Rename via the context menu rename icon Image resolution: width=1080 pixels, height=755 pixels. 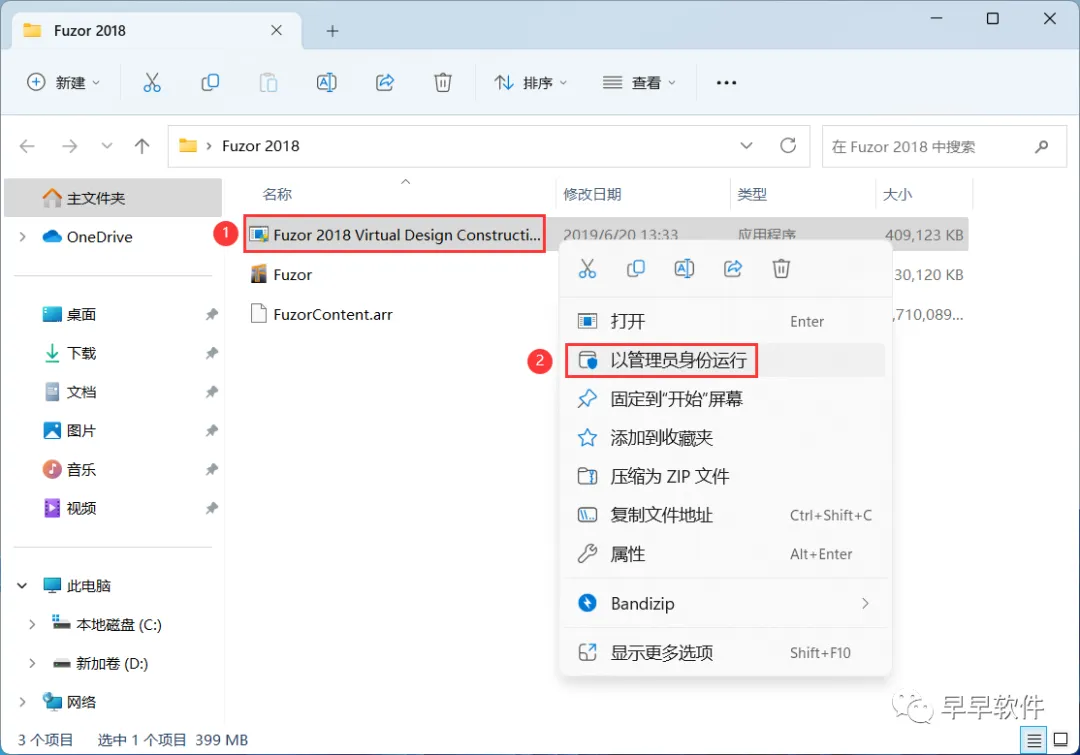(x=684, y=269)
